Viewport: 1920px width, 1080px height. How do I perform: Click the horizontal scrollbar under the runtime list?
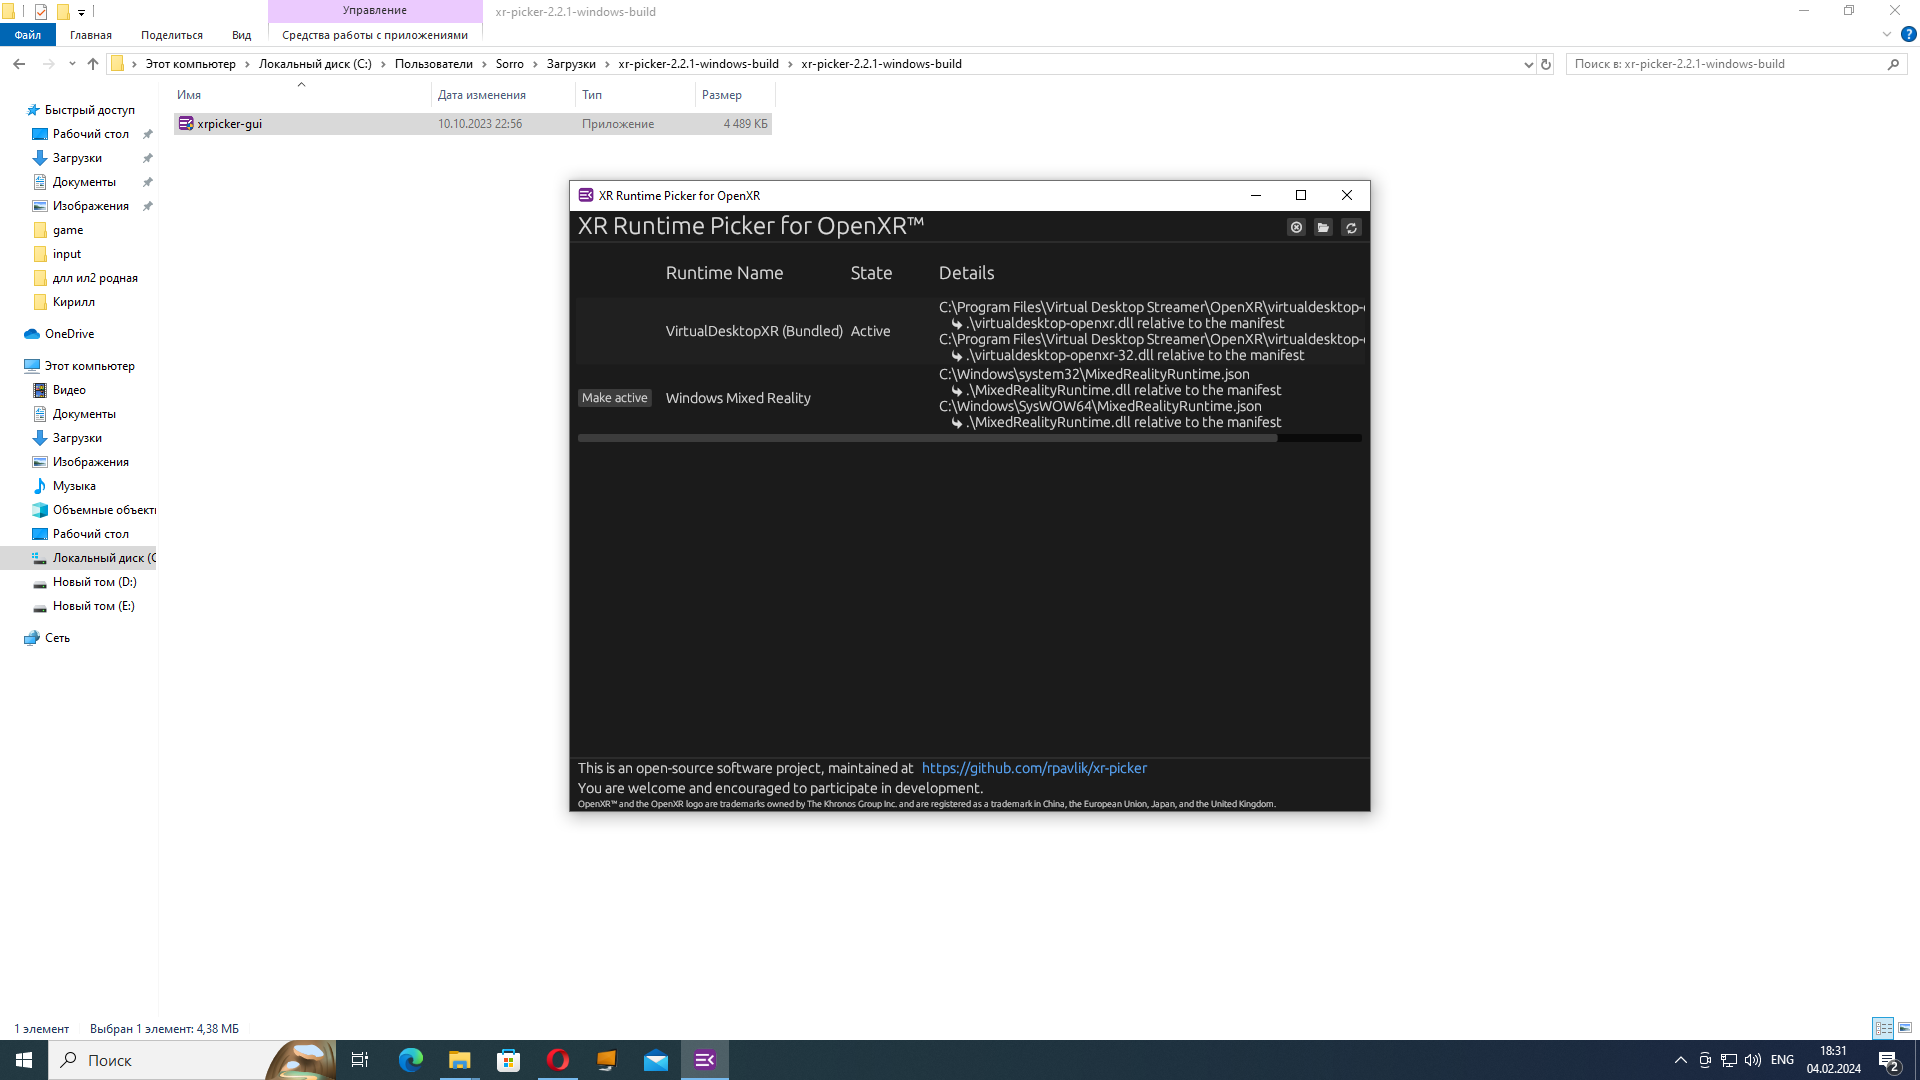[927, 438]
